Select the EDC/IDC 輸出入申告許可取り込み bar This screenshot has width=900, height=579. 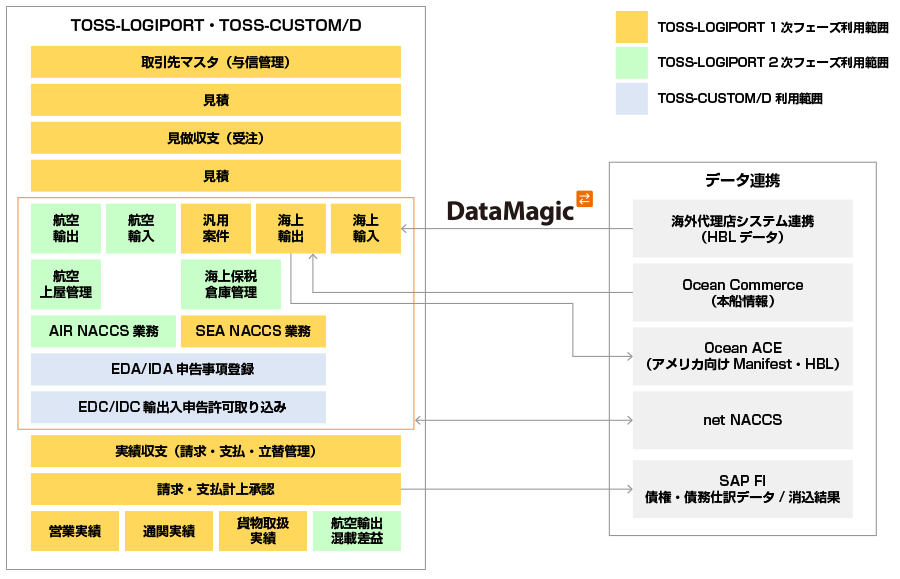[179, 407]
